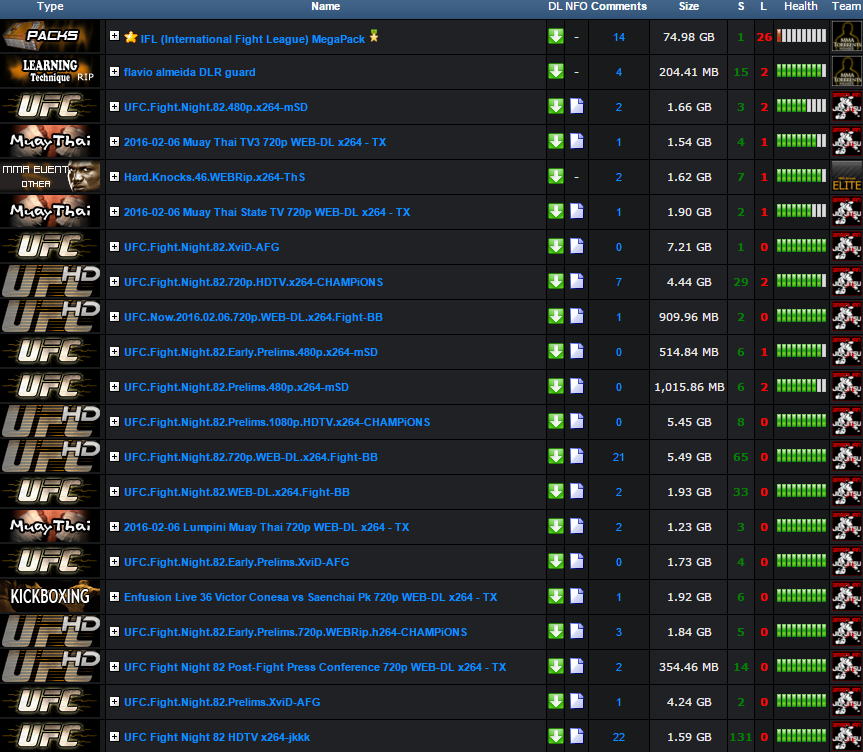Viewport: 863px width, 752px height.
Task: Click the size 7.21 GB cell
Action: 689,247
